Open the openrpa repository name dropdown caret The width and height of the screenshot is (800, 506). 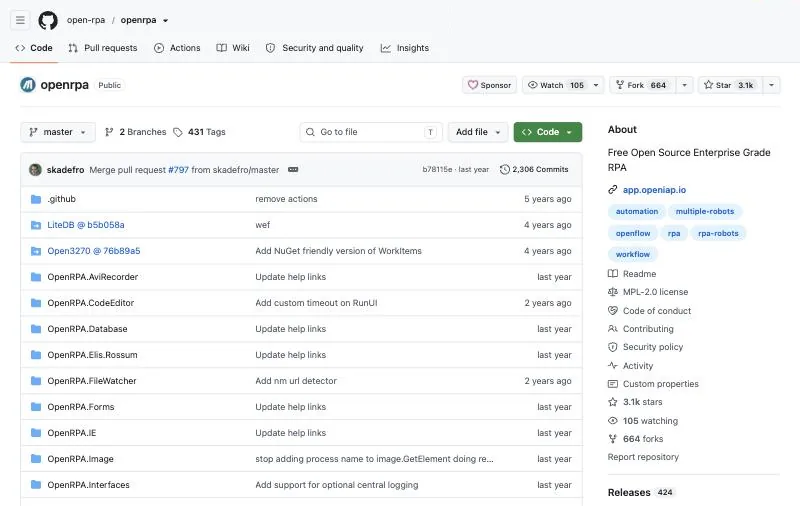click(x=165, y=21)
